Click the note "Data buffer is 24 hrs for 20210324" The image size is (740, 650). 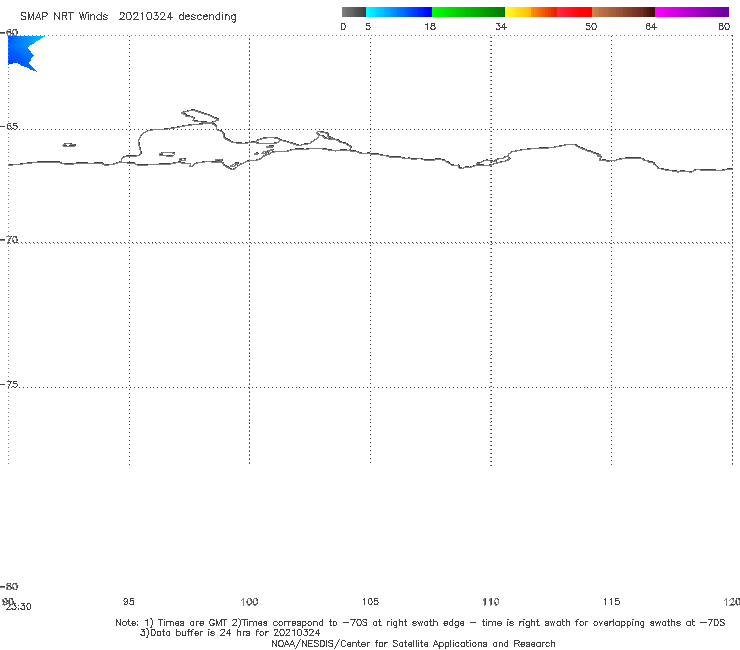click(230, 633)
